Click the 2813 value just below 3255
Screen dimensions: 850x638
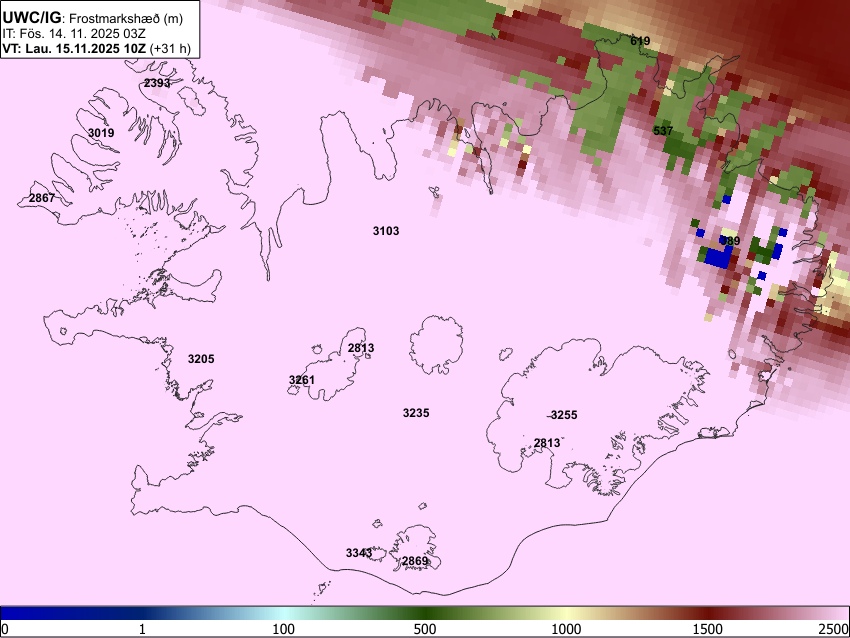pyautogui.click(x=547, y=443)
